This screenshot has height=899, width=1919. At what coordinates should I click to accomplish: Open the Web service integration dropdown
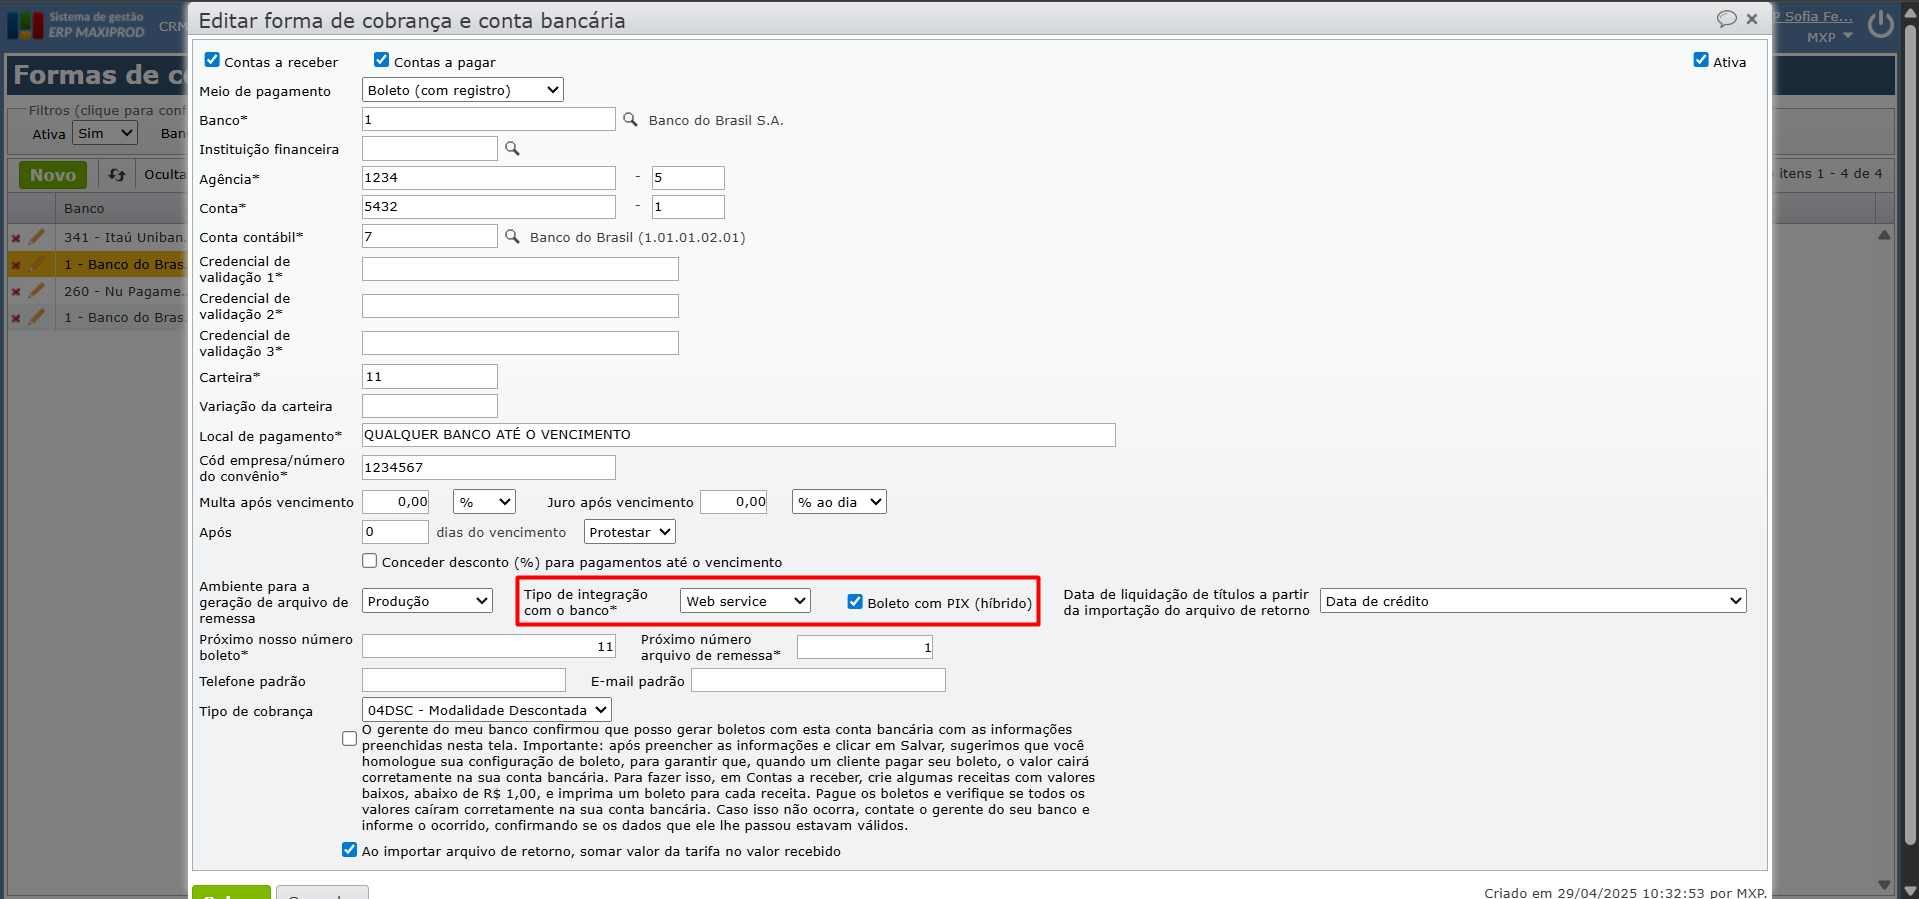pyautogui.click(x=745, y=601)
